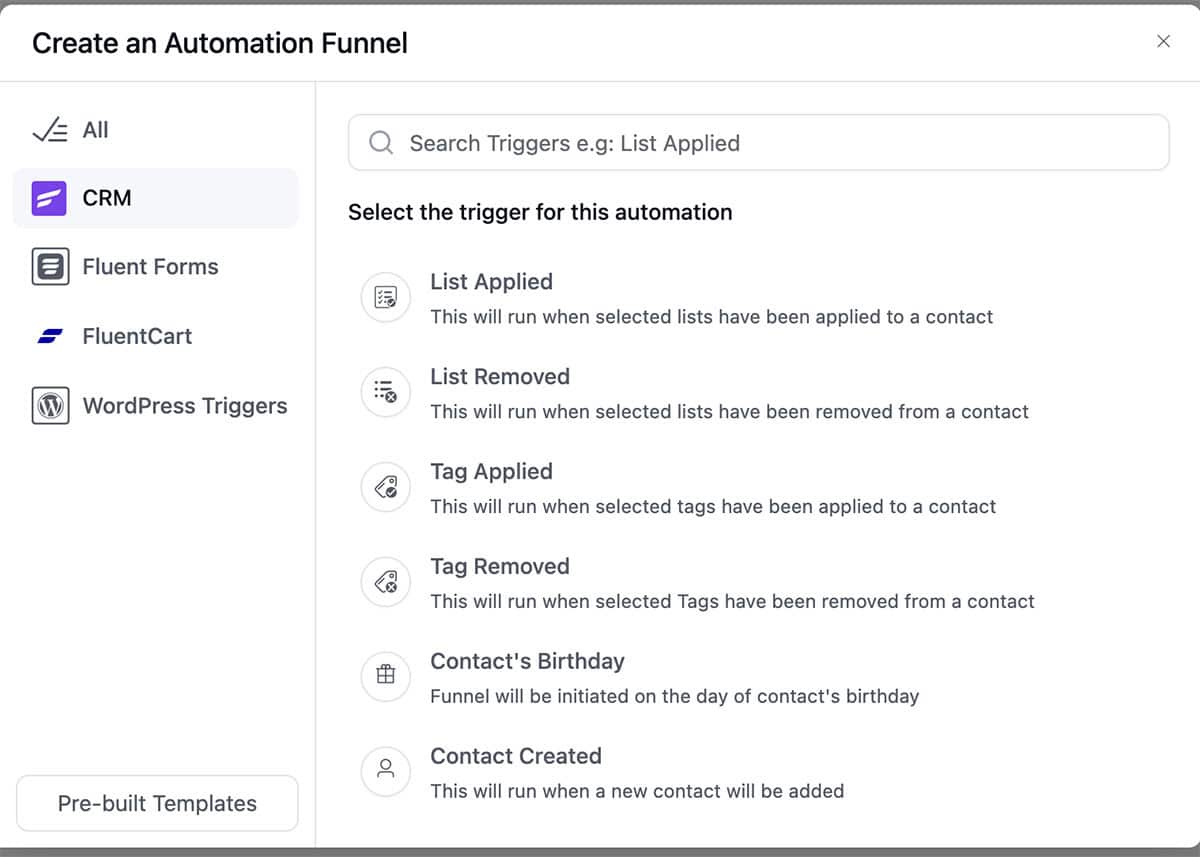Viewport: 1200px width, 857px height.
Task: Click 'This will run when a new contact' description
Action: 637,791
